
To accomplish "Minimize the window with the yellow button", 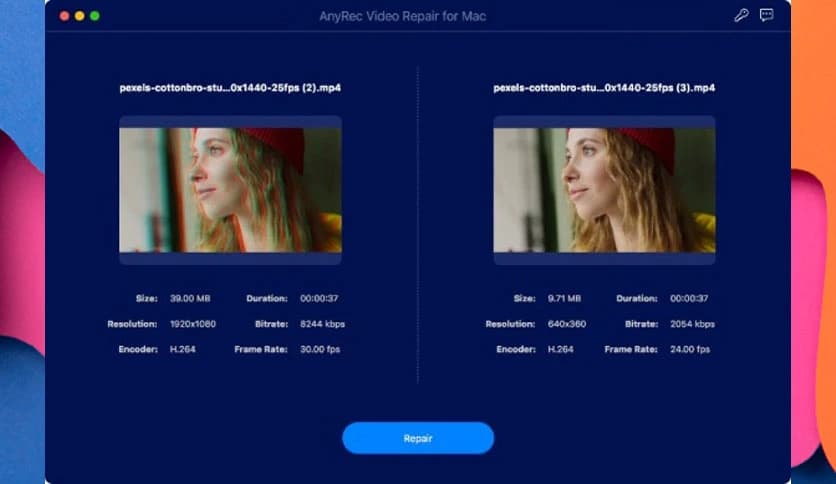I will pos(79,16).
